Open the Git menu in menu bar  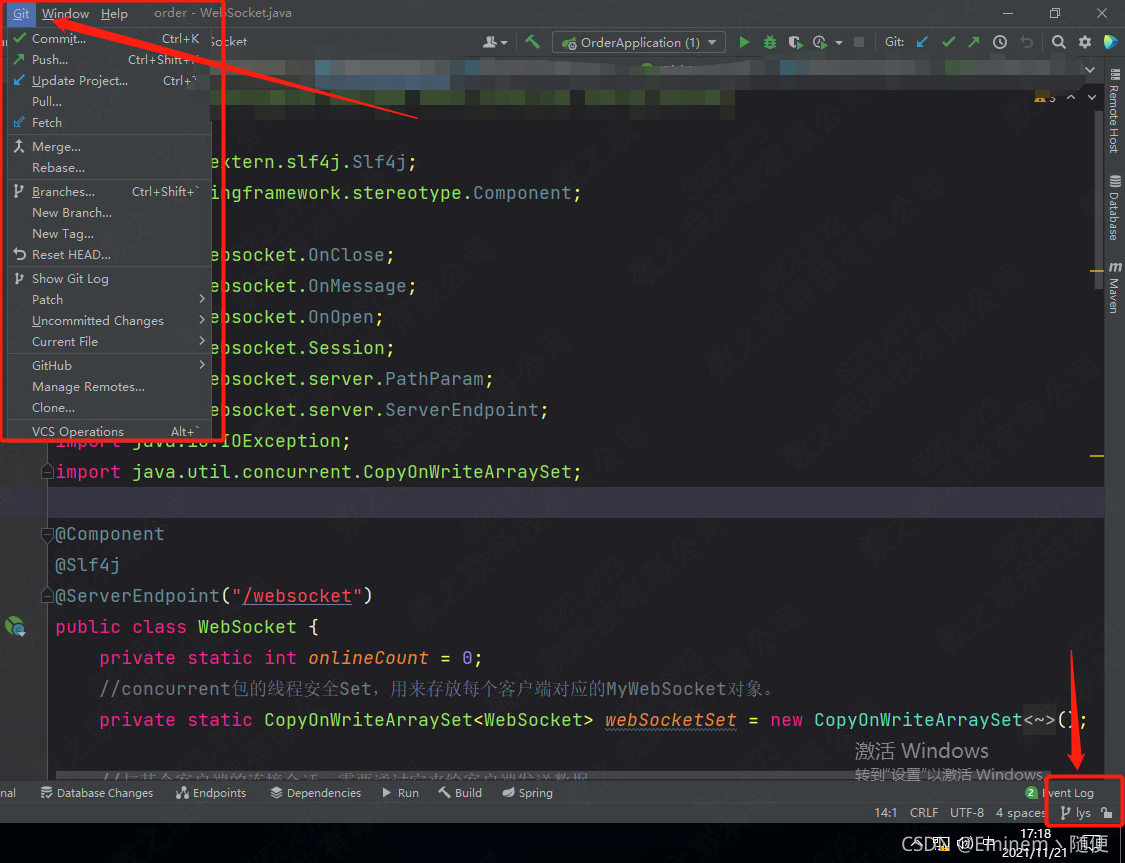[21, 13]
